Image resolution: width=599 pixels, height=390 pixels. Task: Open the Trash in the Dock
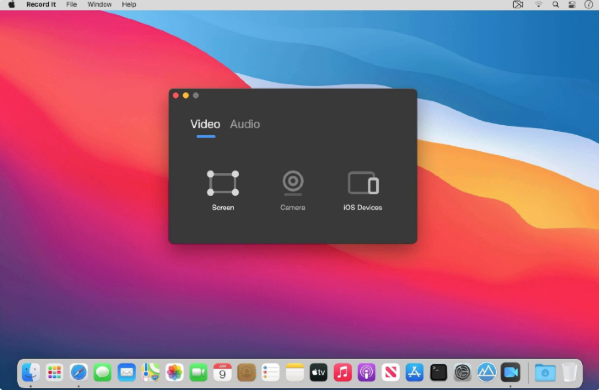point(569,372)
